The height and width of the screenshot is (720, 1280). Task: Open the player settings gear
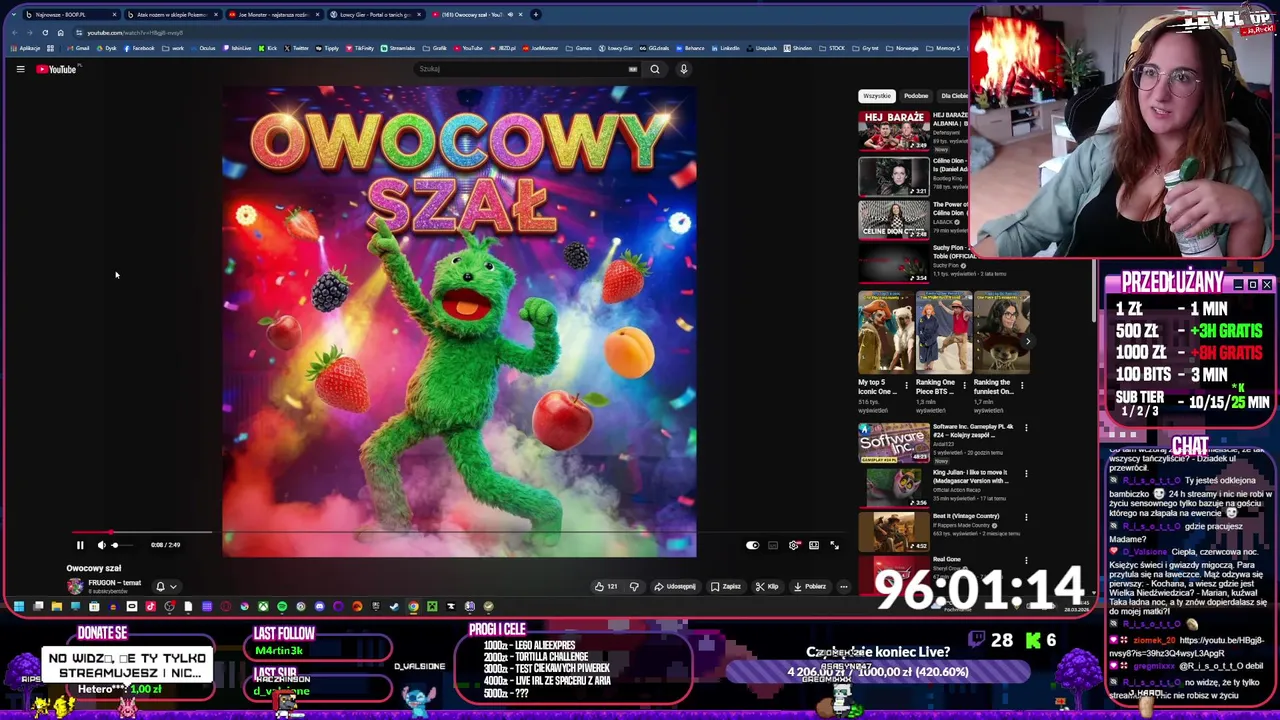pyautogui.click(x=794, y=545)
